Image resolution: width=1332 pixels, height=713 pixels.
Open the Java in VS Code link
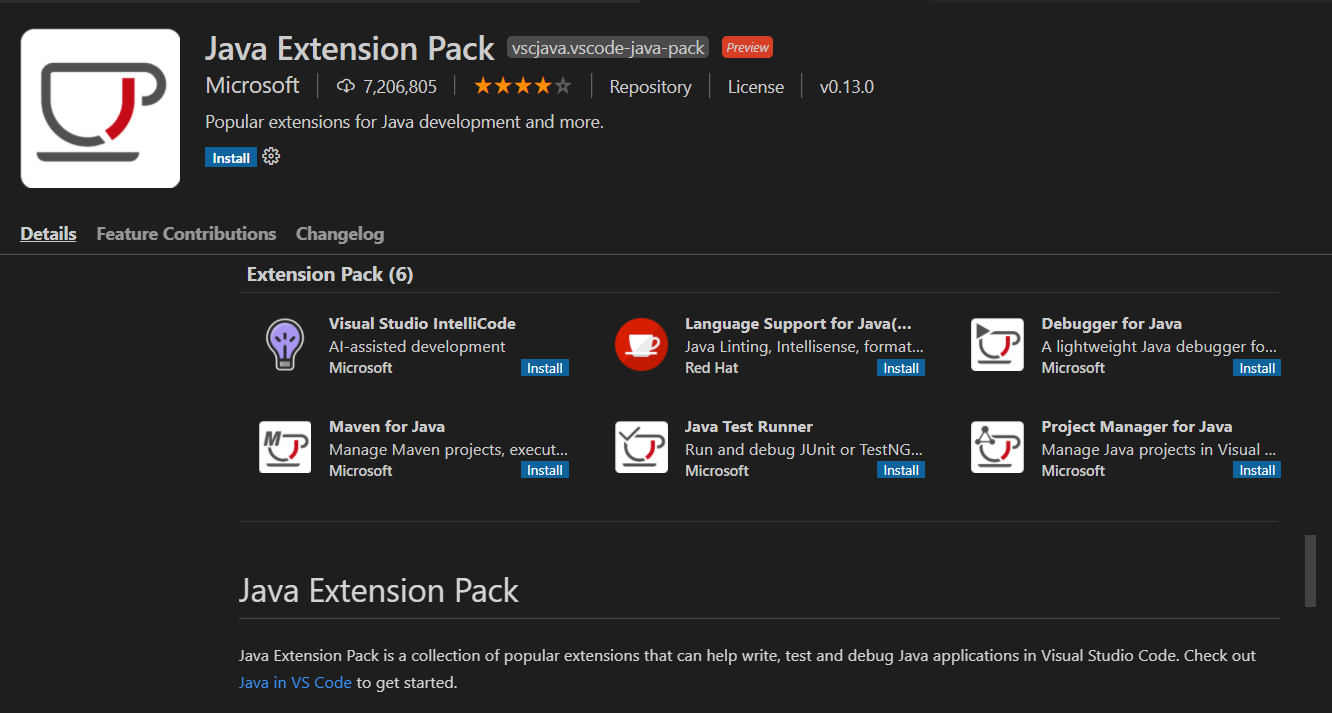295,683
